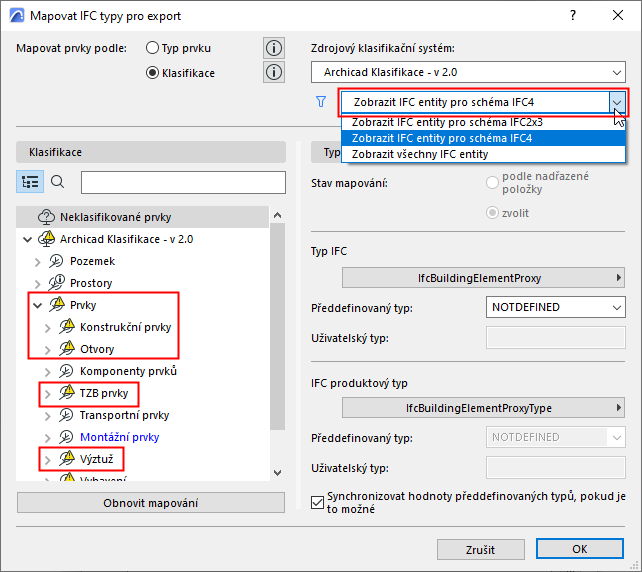Click the Obnovit mapování button
642x572 pixels.
(x=151, y=503)
